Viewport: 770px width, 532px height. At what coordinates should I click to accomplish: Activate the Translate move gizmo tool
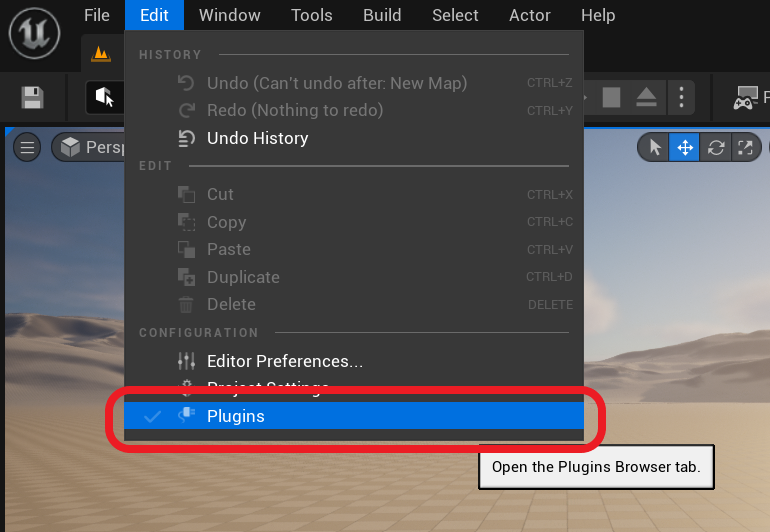coord(685,148)
